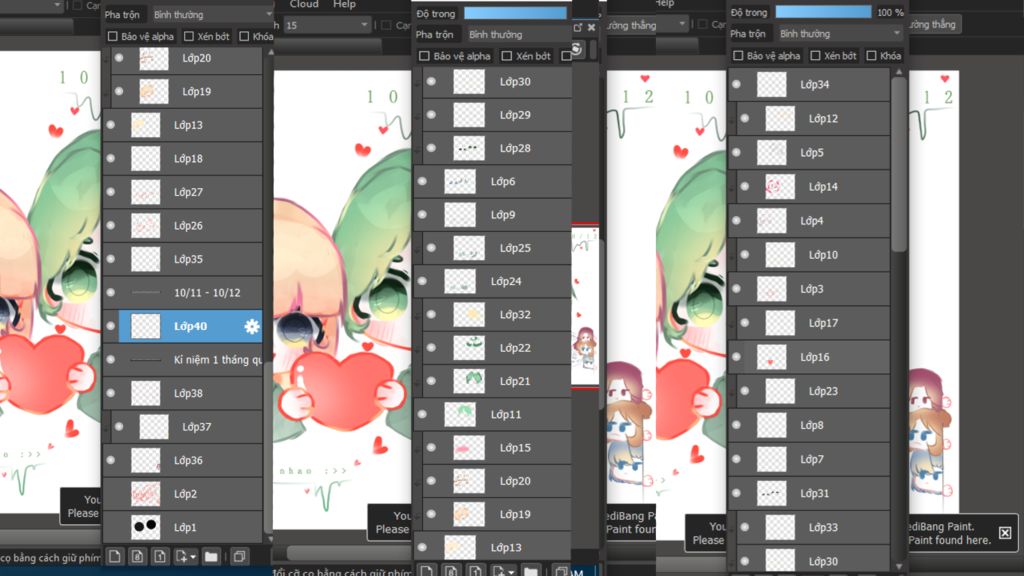Open the dropdown showing value 15
This screenshot has width=1024, height=576.
(x=327, y=25)
